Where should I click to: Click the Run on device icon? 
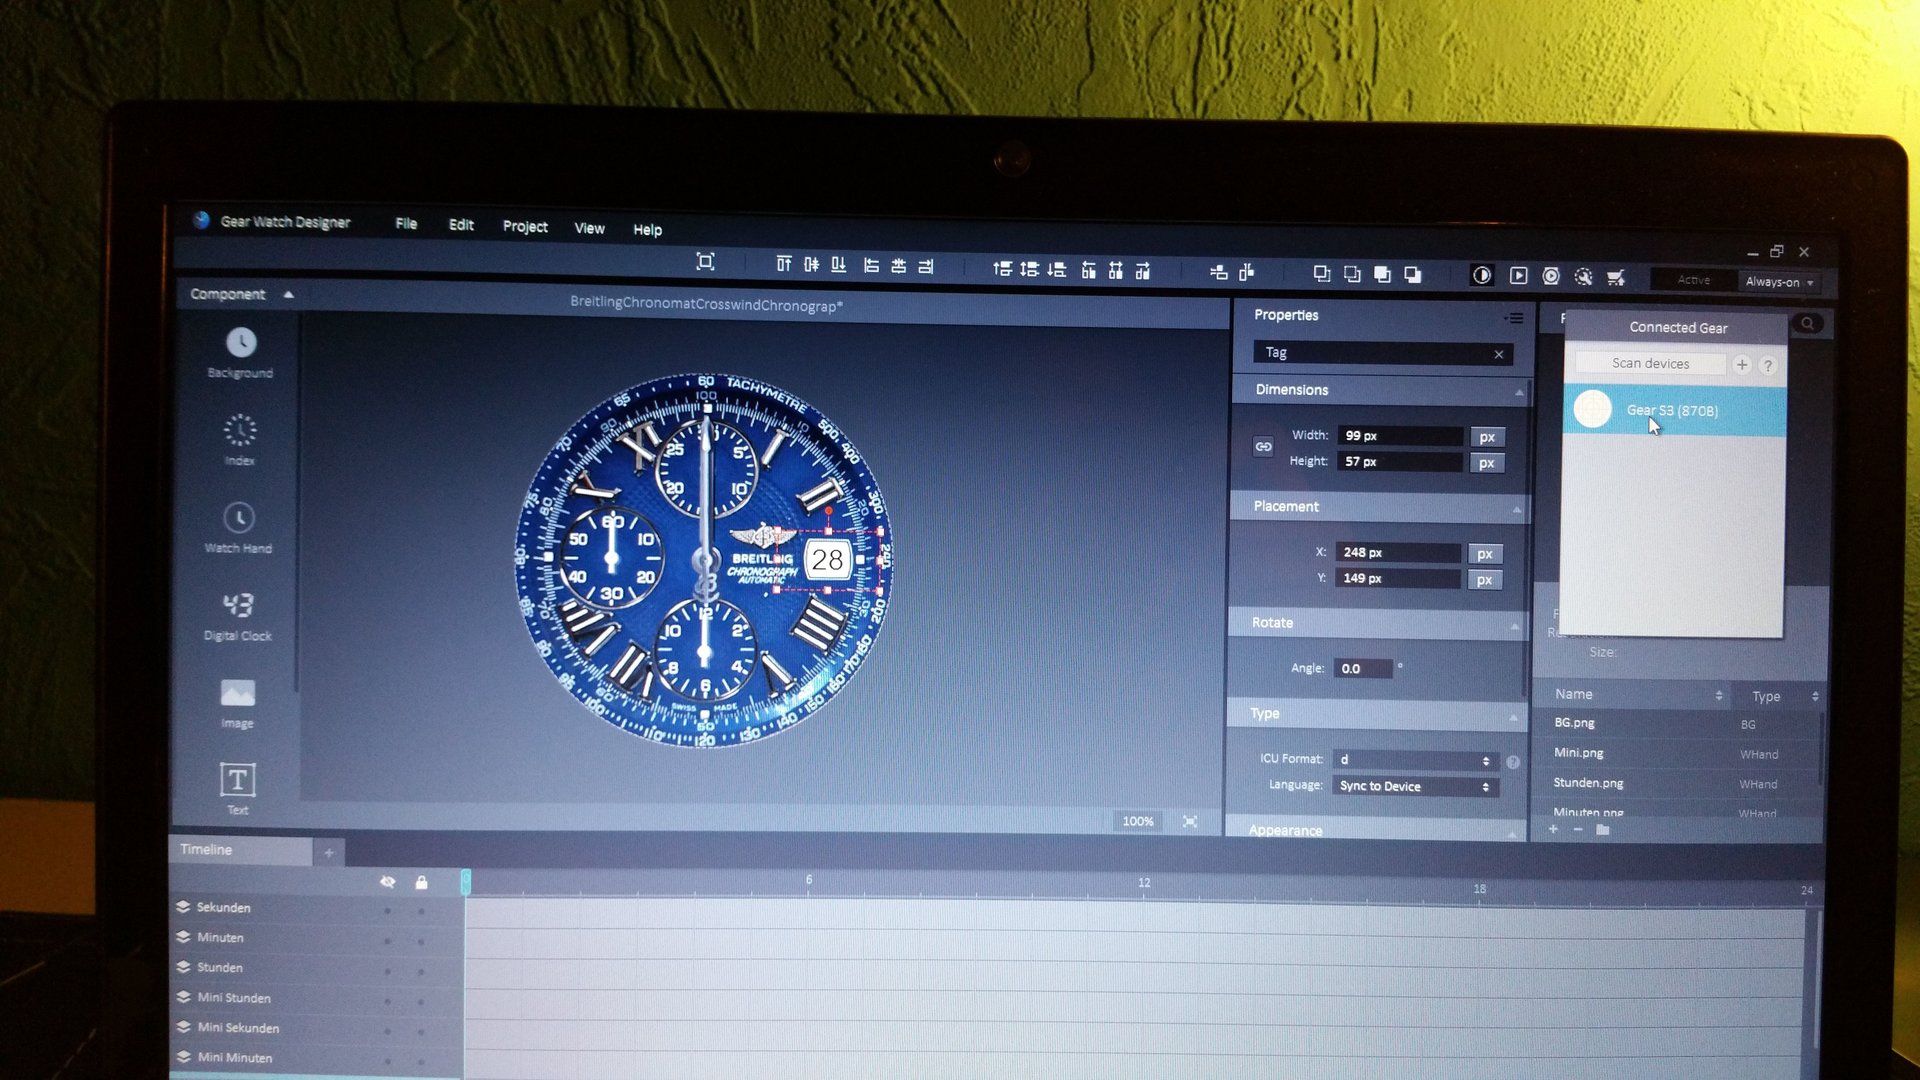[1551, 276]
